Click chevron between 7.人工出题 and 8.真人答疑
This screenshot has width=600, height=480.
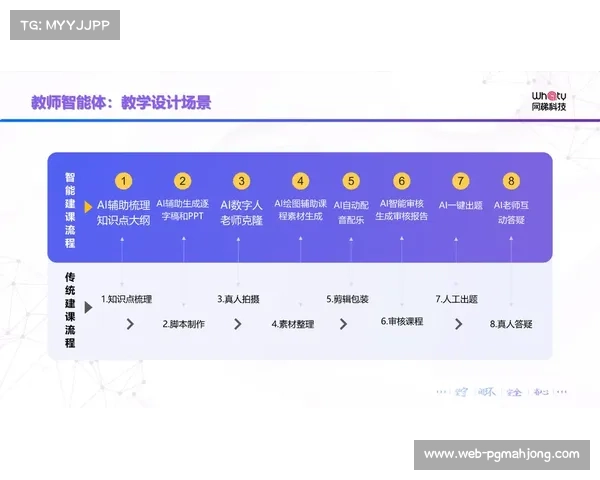[458, 324]
